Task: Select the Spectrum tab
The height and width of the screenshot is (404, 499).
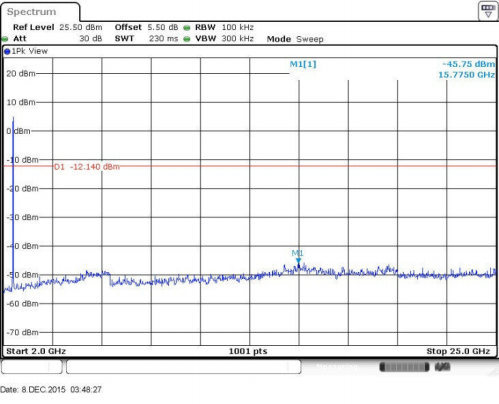Action: click(40, 12)
